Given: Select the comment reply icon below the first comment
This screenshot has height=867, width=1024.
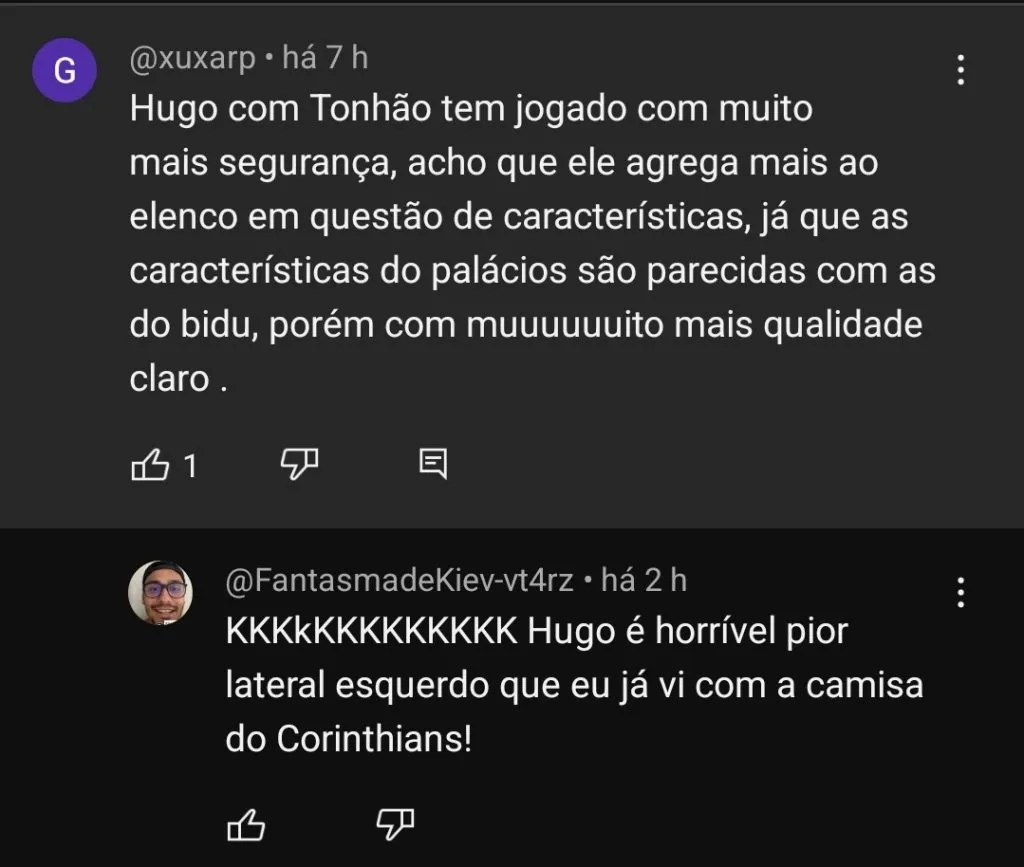Looking at the screenshot, I should tap(434, 463).
